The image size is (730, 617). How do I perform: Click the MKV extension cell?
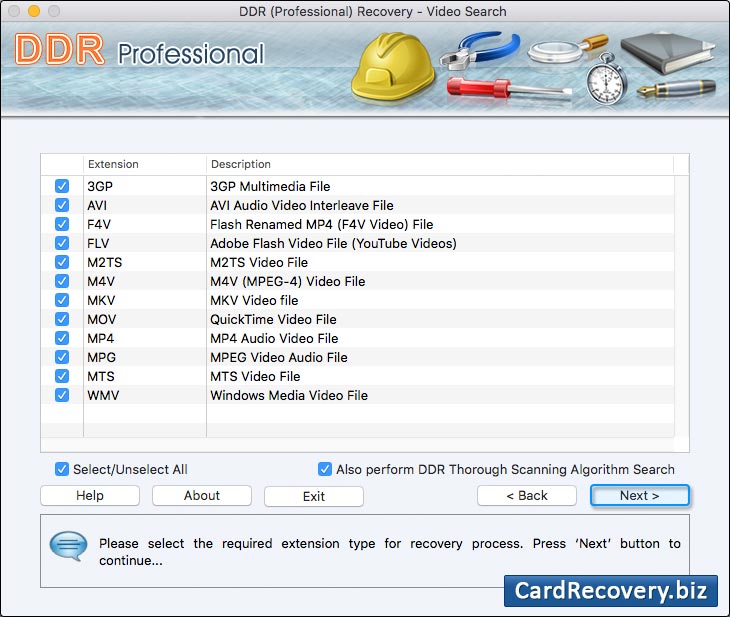pos(145,300)
